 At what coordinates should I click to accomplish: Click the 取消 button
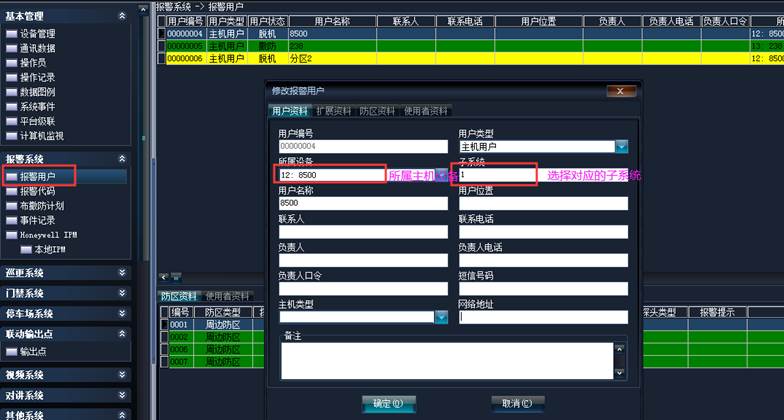click(x=517, y=403)
